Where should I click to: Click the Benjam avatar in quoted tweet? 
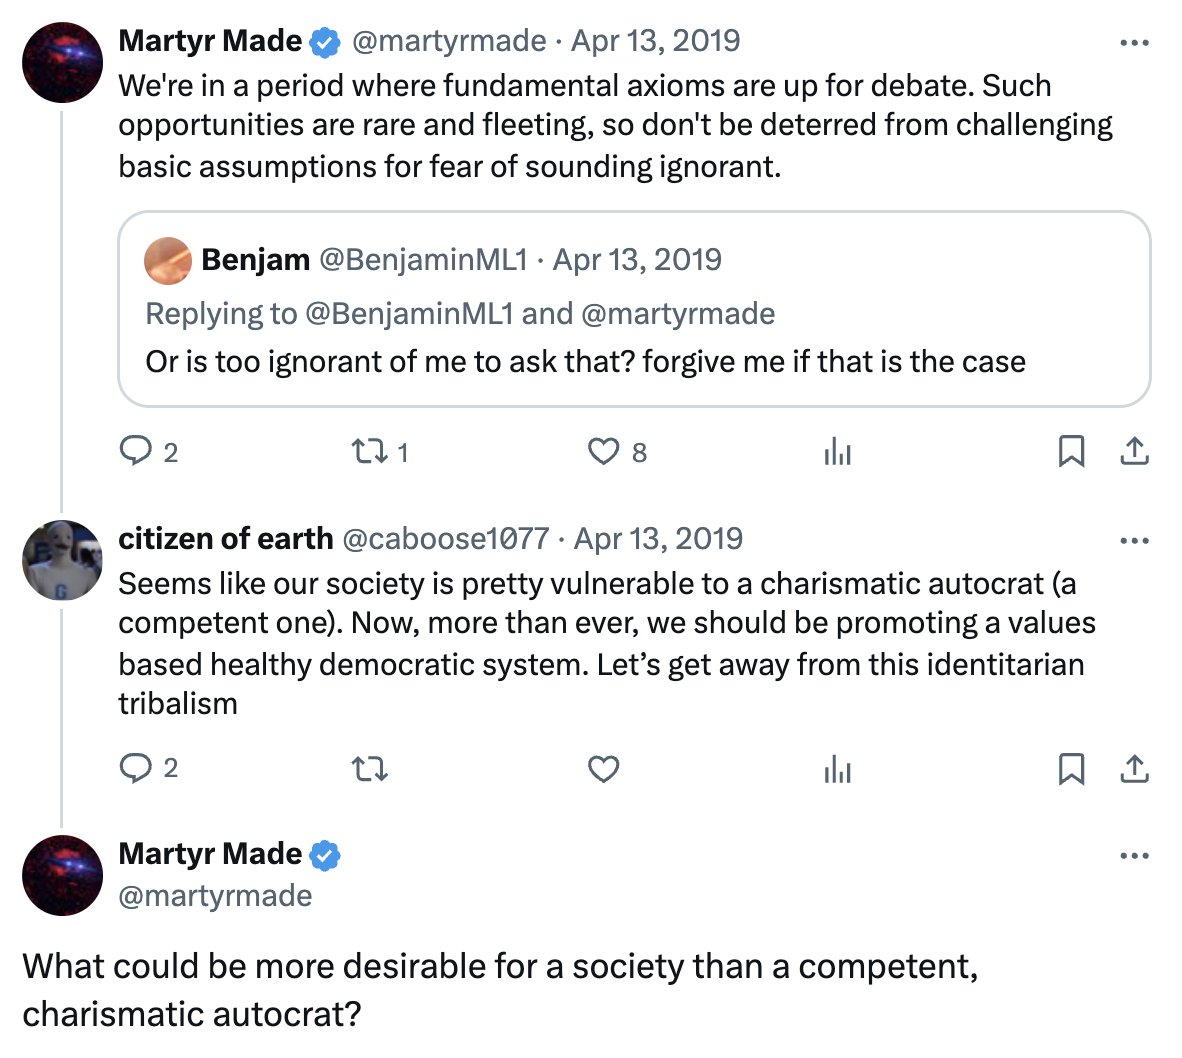coord(168,260)
